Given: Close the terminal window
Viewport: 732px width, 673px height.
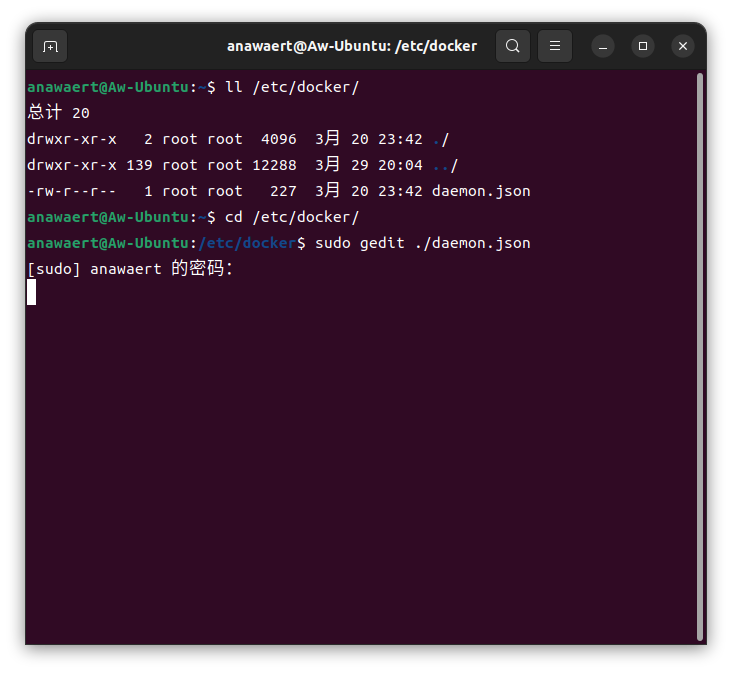Looking at the screenshot, I should (x=683, y=46).
